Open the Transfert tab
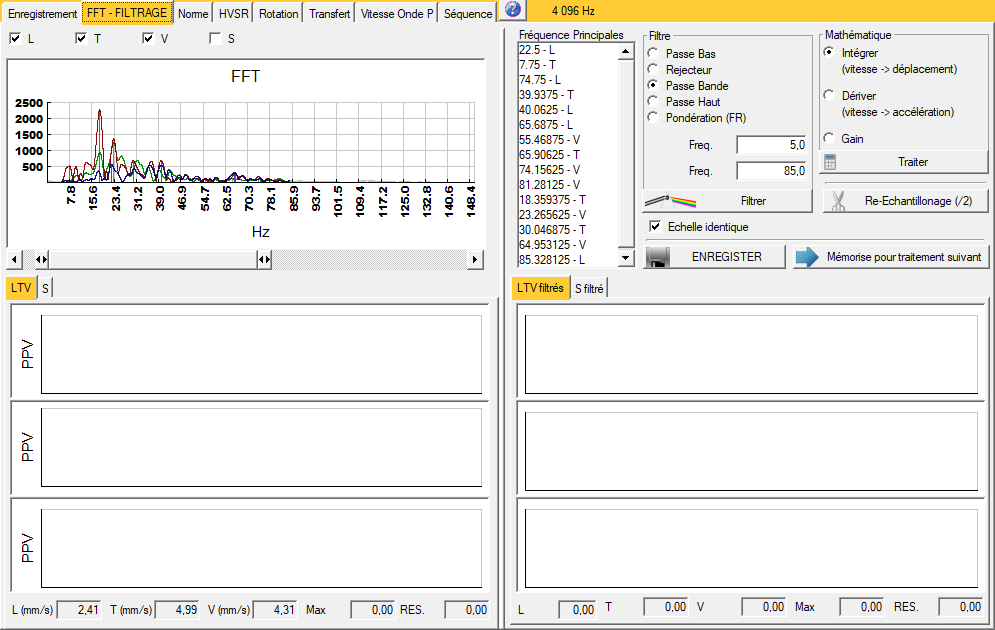The width and height of the screenshot is (995, 630). [329, 13]
